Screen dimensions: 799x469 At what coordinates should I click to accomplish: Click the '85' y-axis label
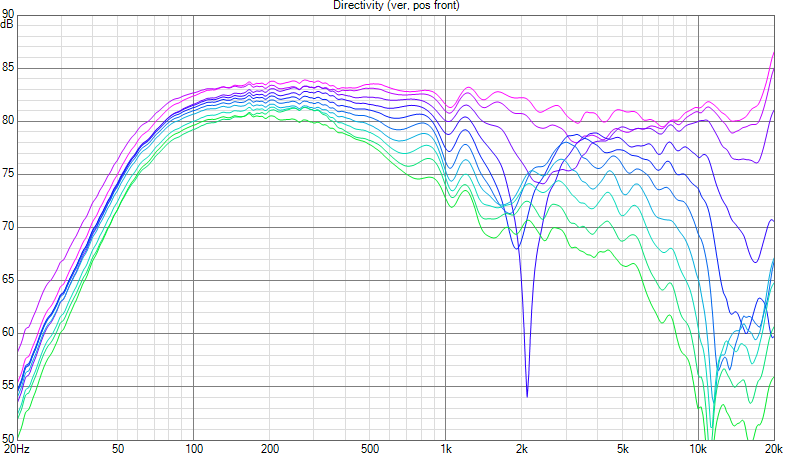point(8,67)
